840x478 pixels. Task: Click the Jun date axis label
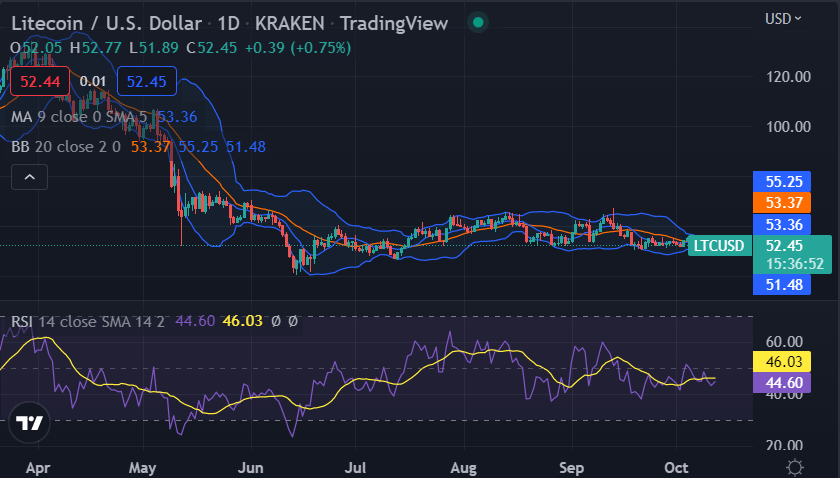250,468
